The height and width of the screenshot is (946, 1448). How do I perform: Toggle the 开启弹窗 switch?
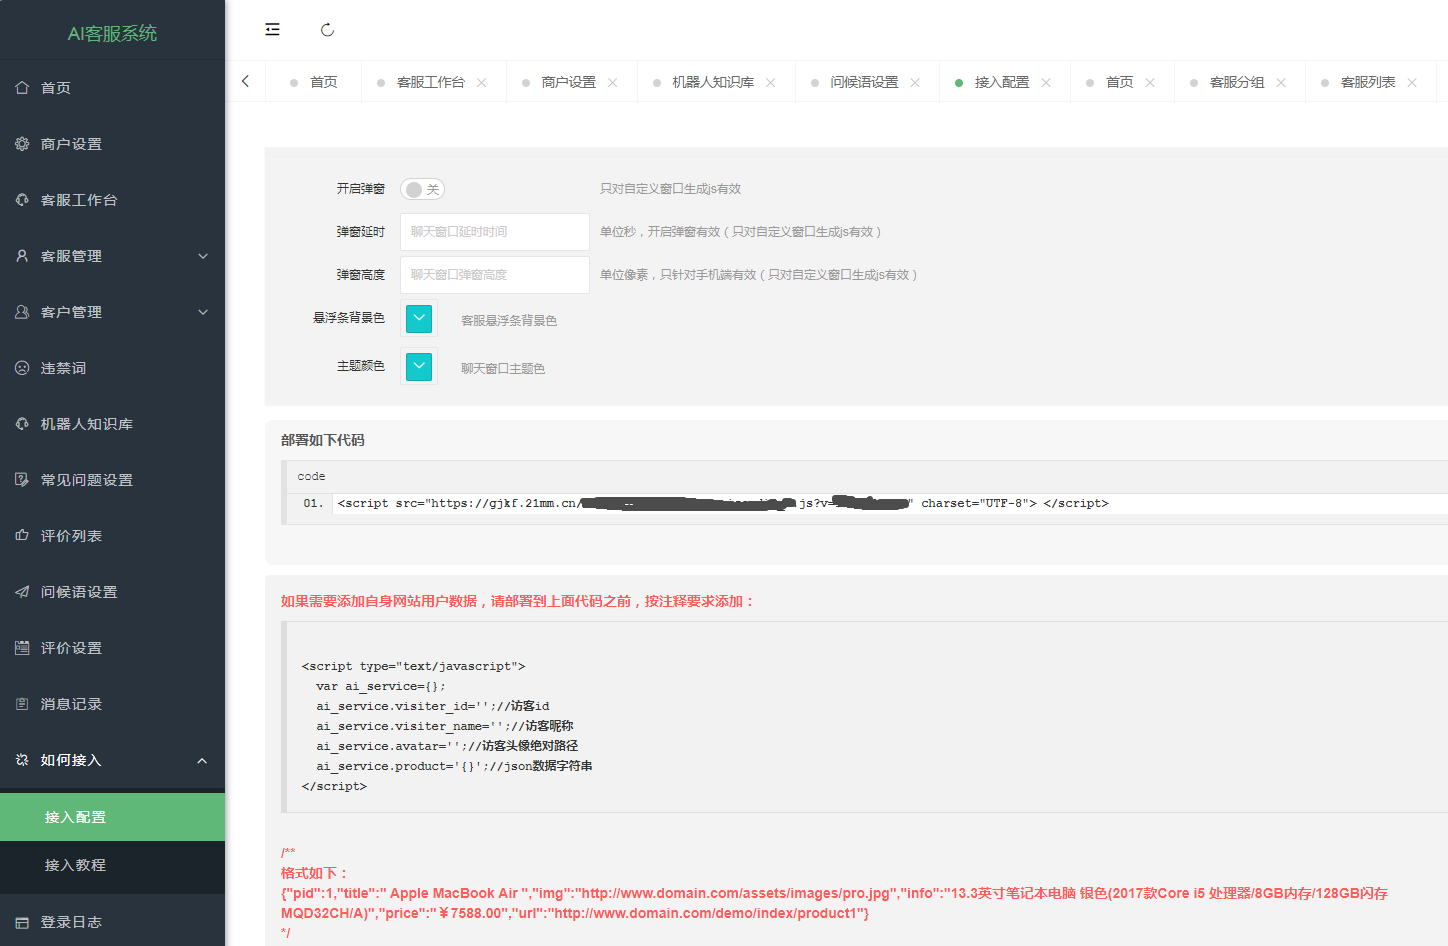click(422, 189)
